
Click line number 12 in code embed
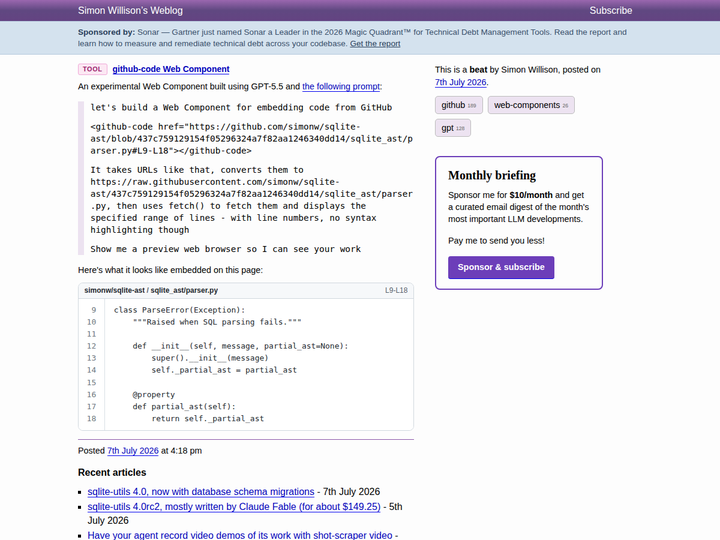(x=91, y=346)
